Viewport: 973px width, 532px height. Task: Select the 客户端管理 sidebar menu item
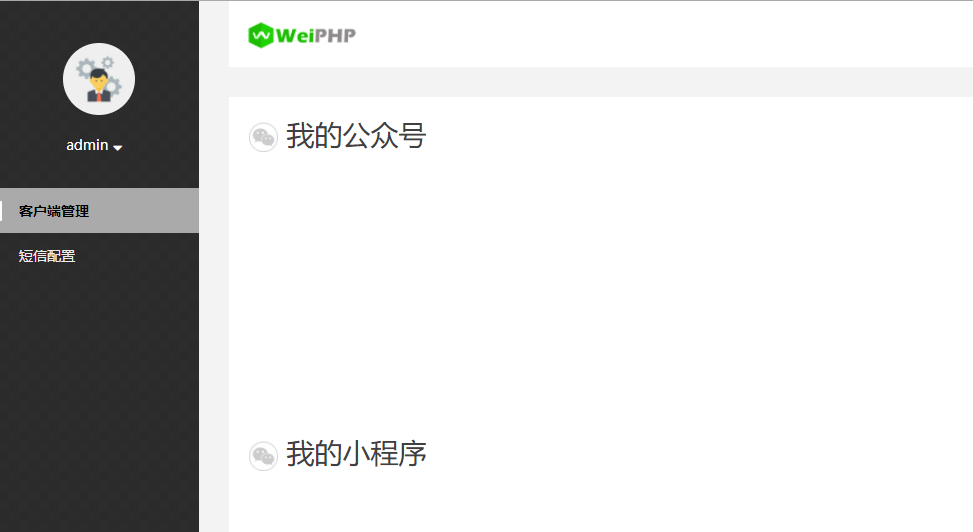99,211
